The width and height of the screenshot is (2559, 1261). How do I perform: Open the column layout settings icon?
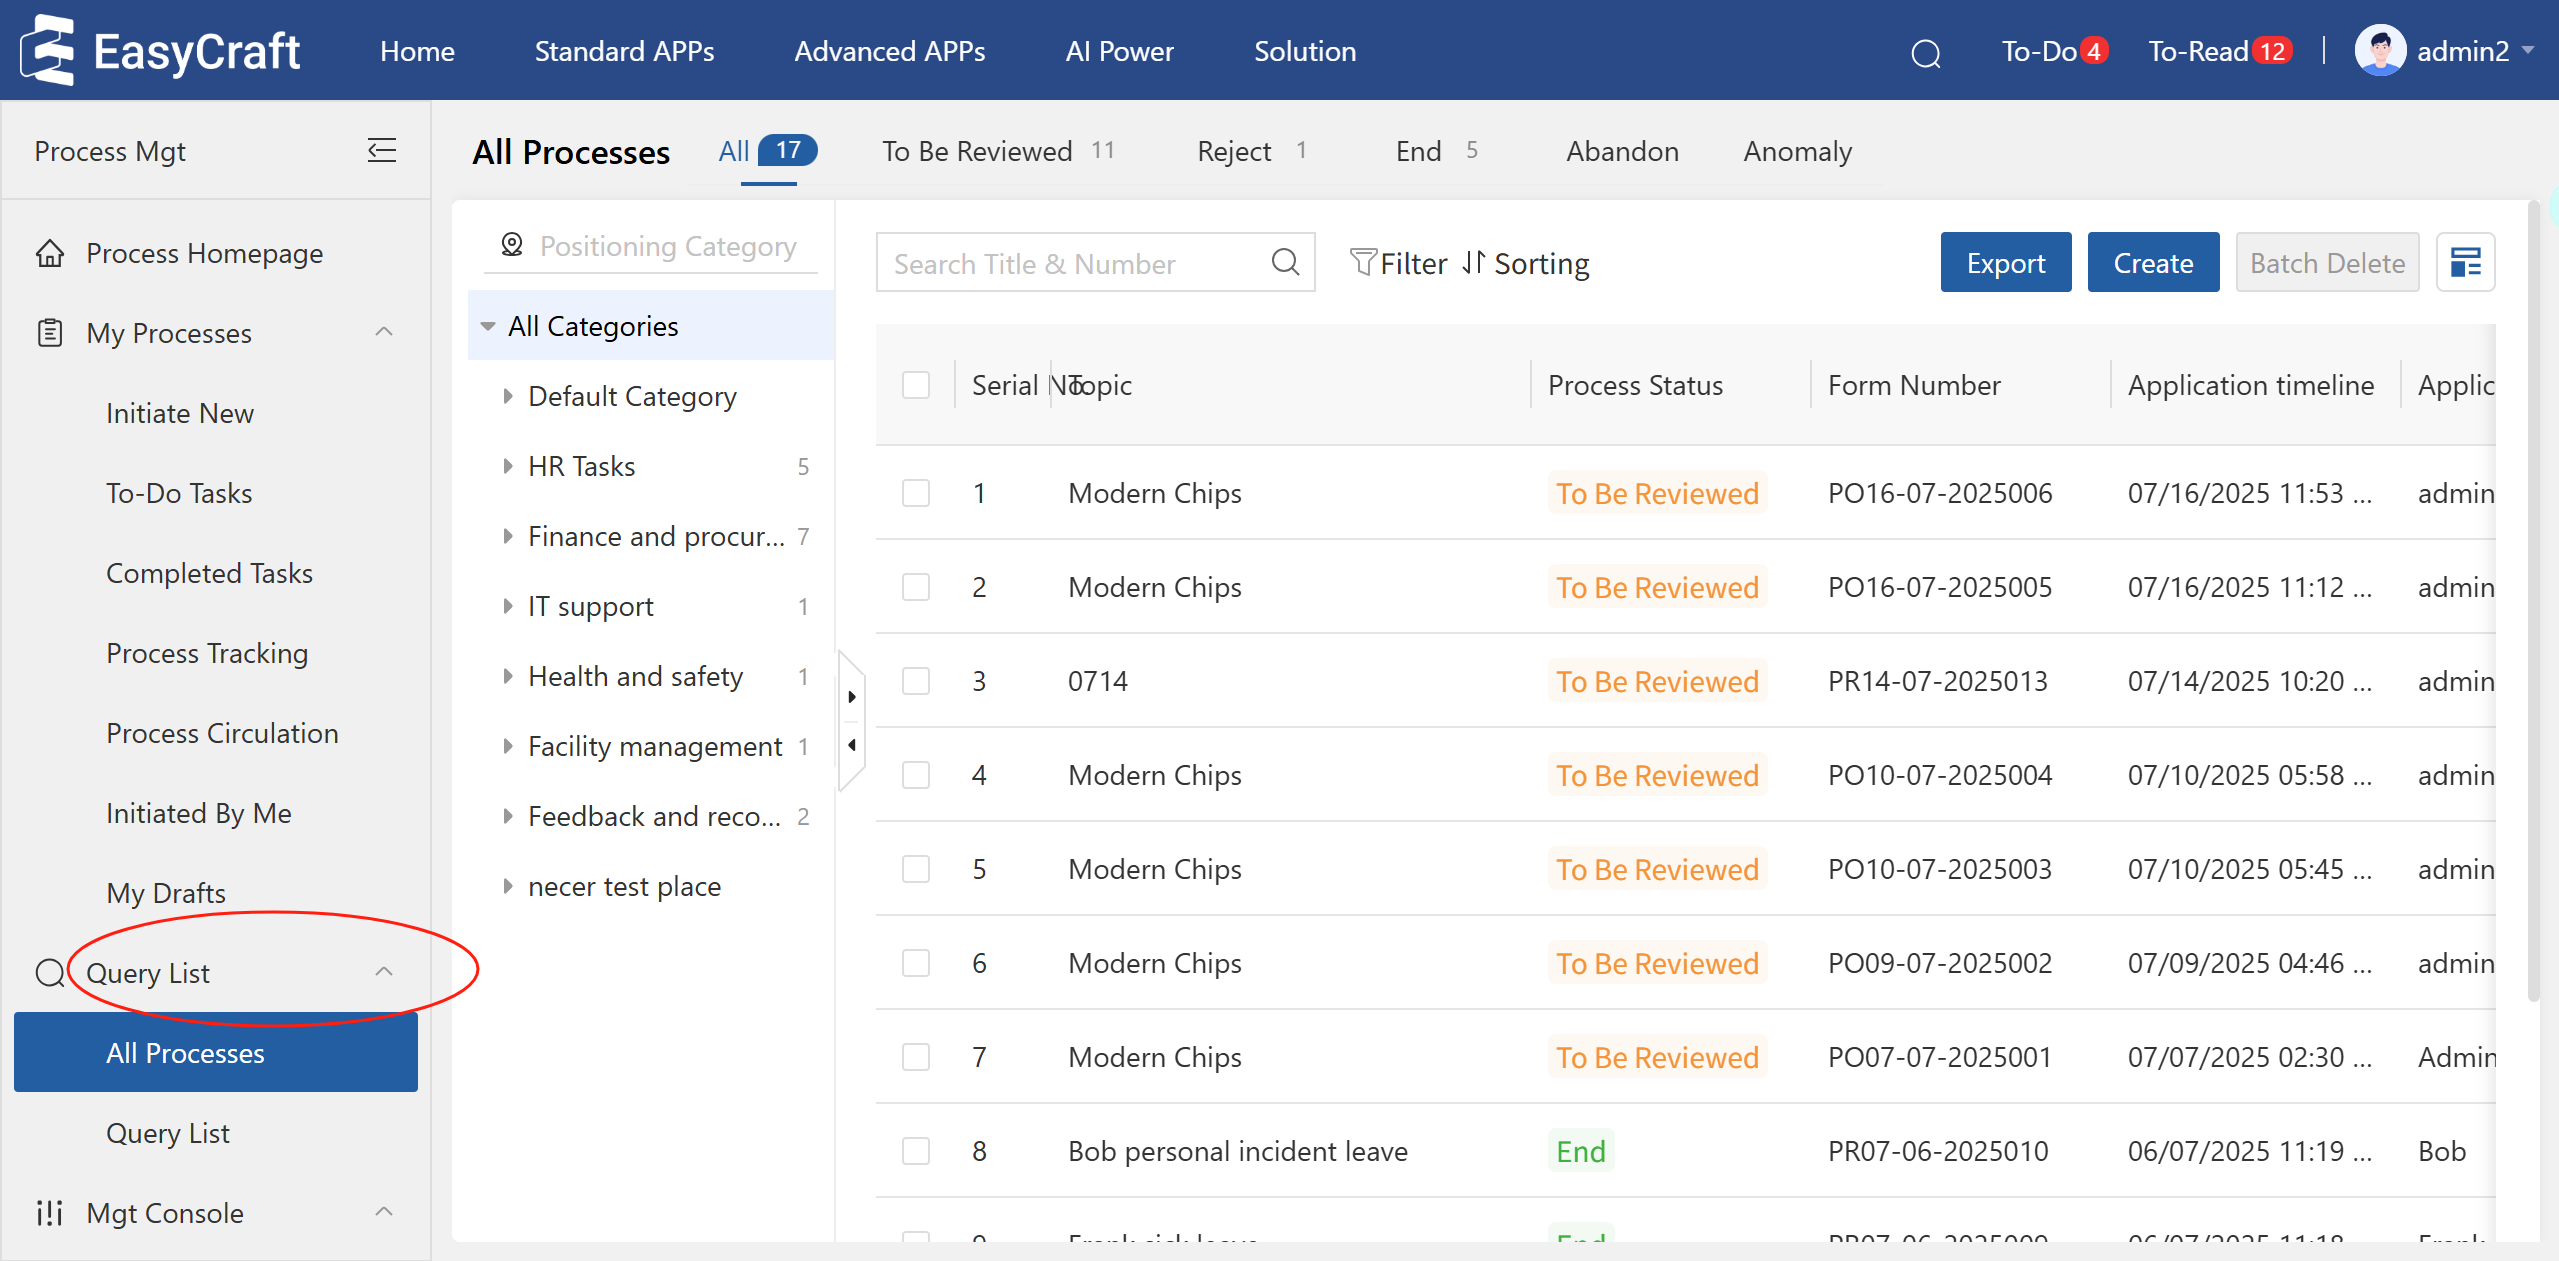click(x=2465, y=263)
